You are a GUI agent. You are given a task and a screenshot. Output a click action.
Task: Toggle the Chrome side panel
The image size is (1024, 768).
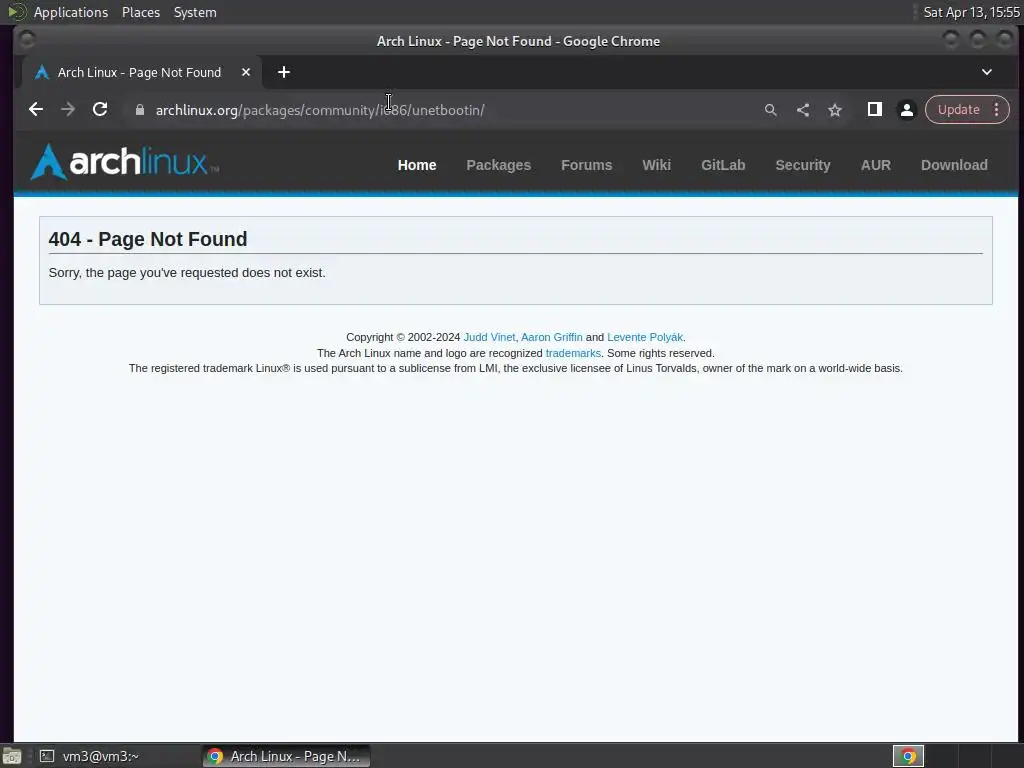pos(874,110)
